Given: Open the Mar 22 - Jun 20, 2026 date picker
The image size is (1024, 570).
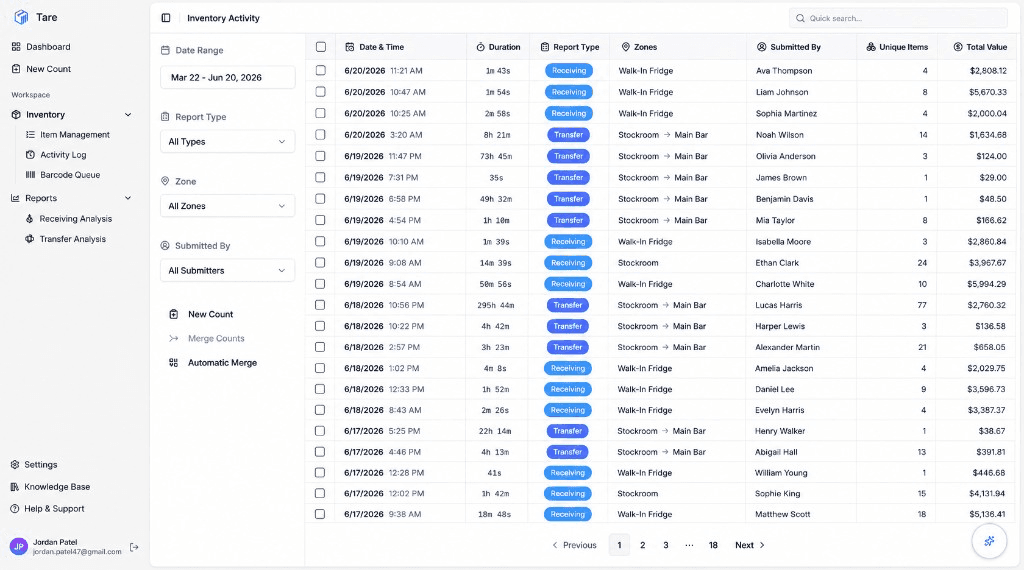Looking at the screenshot, I should click(x=227, y=77).
